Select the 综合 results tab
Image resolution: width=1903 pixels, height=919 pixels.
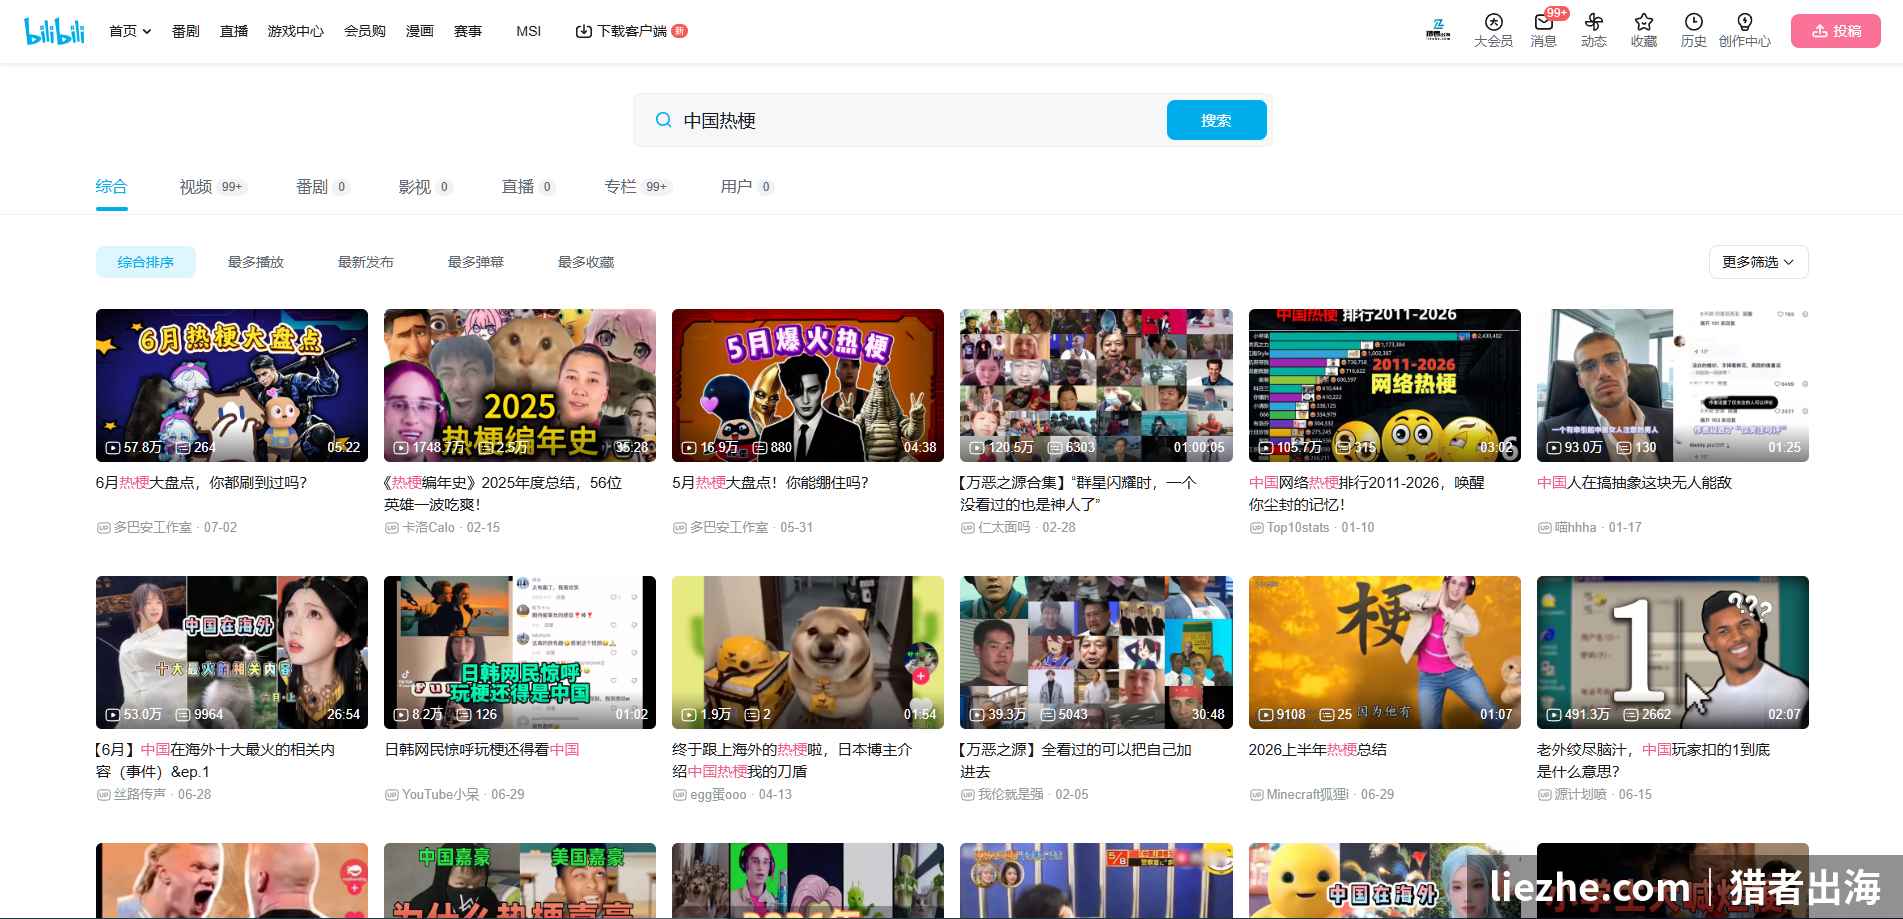111,187
